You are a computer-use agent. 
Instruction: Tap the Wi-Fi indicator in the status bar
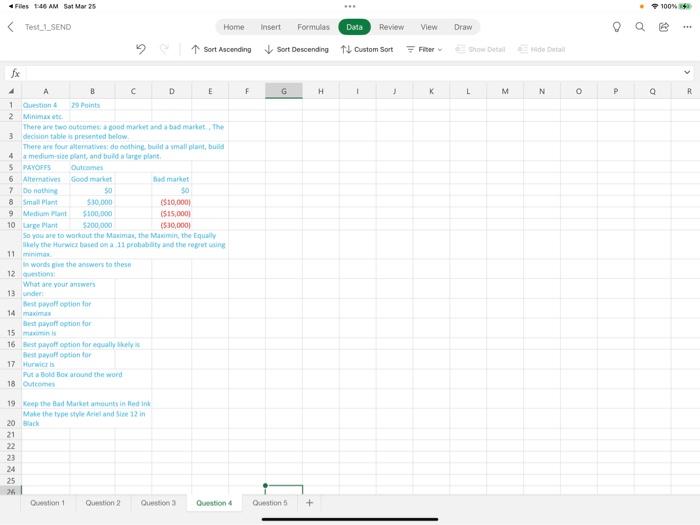point(655,6)
